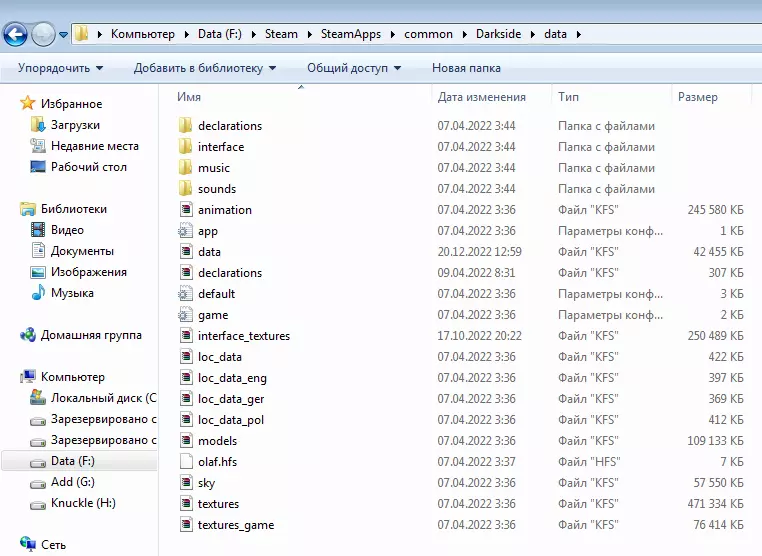This screenshot has width=762, height=556.
Task: Select the loc_data_pol file name
Action: pyautogui.click(x=231, y=420)
